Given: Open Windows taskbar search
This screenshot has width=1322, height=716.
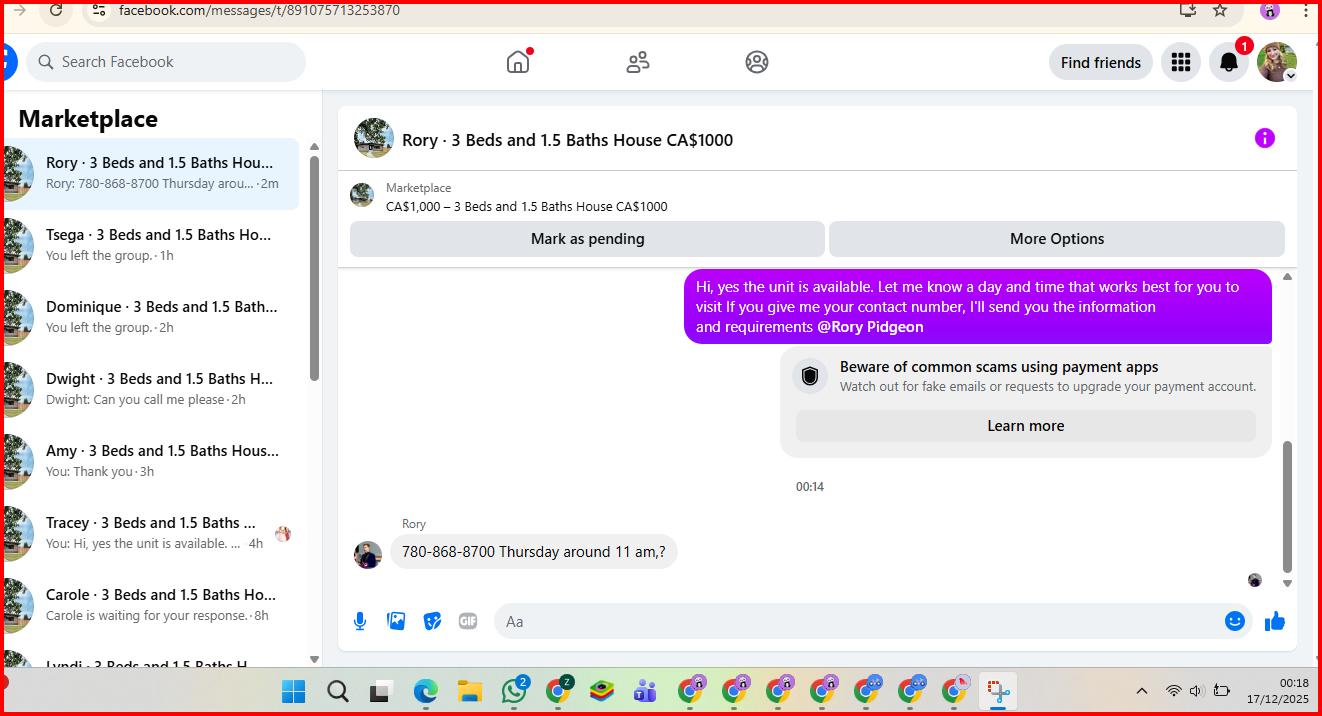Looking at the screenshot, I should pyautogui.click(x=338, y=691).
